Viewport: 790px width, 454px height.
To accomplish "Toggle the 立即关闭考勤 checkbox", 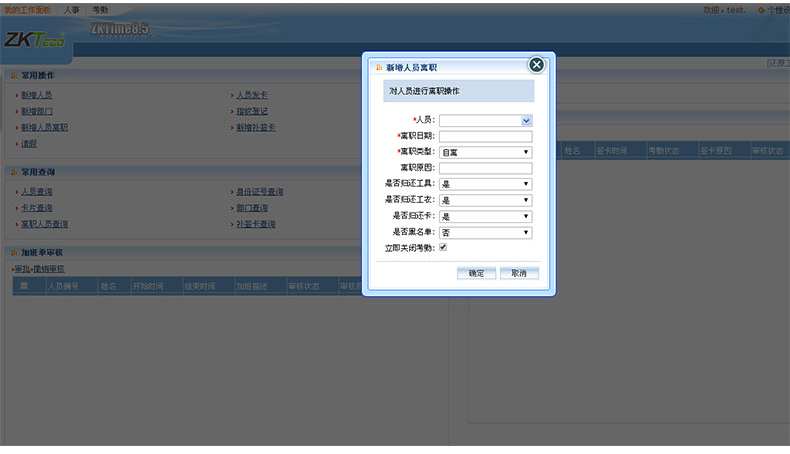I will click(442, 247).
